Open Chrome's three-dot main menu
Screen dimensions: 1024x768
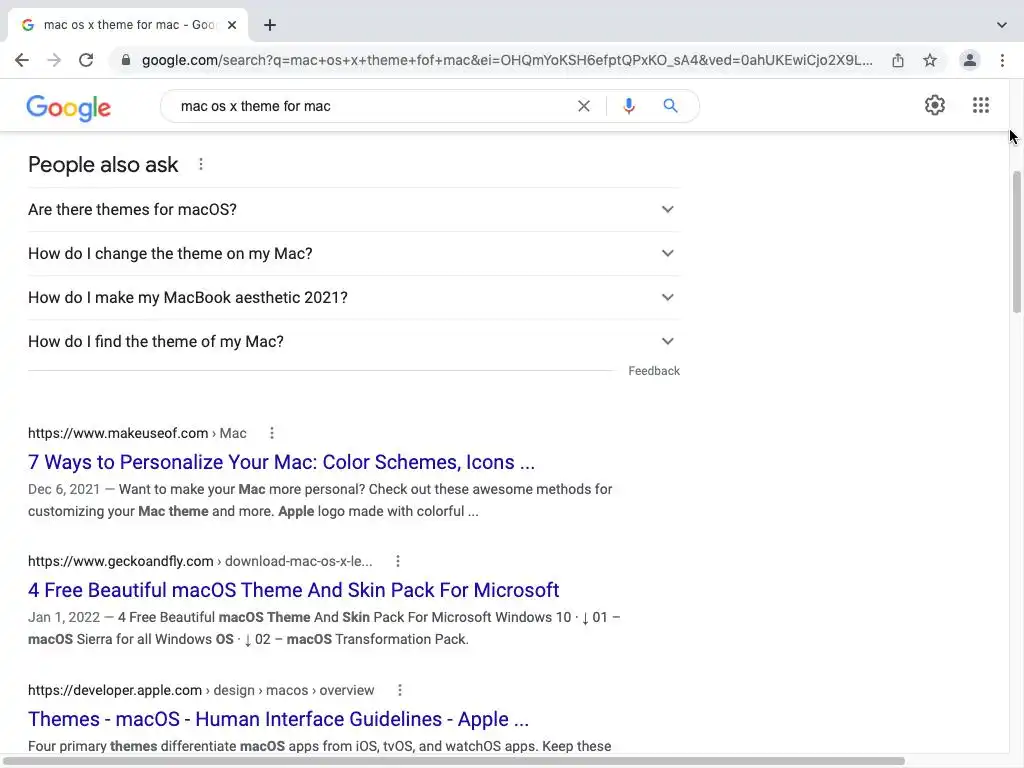click(x=1002, y=60)
